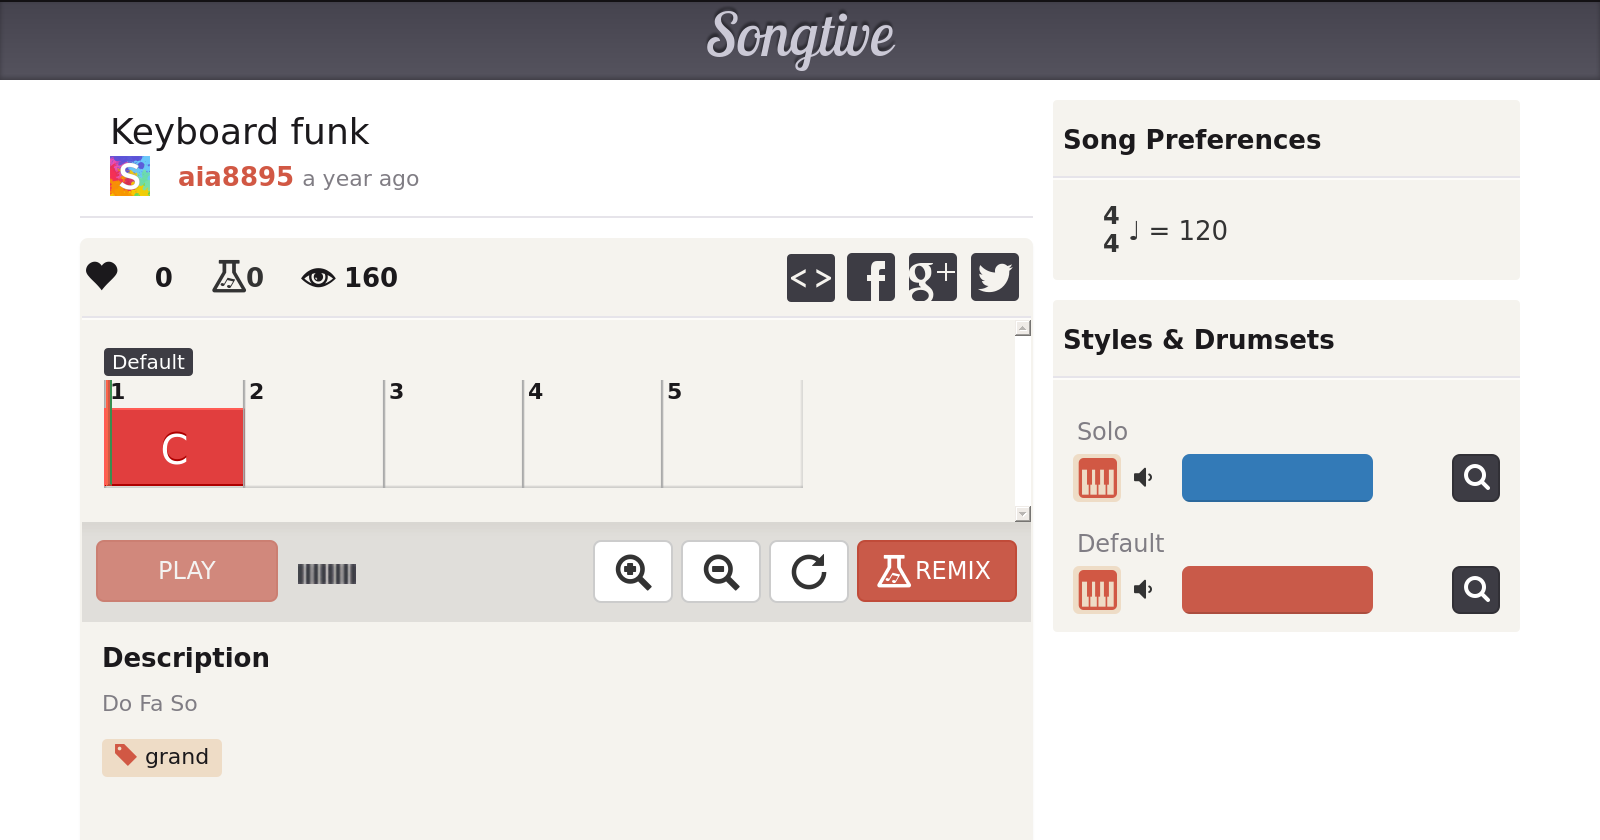The height and width of the screenshot is (840, 1600).
Task: Share the song on Google Plus
Action: pyautogui.click(x=932, y=277)
